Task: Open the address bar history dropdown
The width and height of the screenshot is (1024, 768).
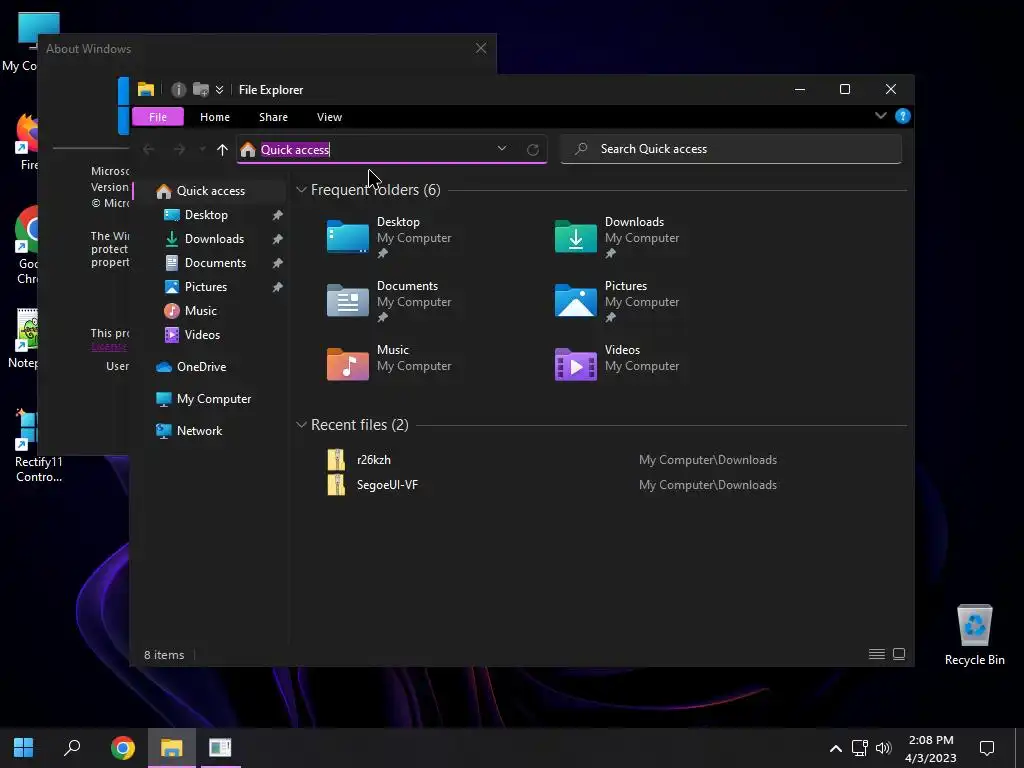Action: (x=502, y=149)
